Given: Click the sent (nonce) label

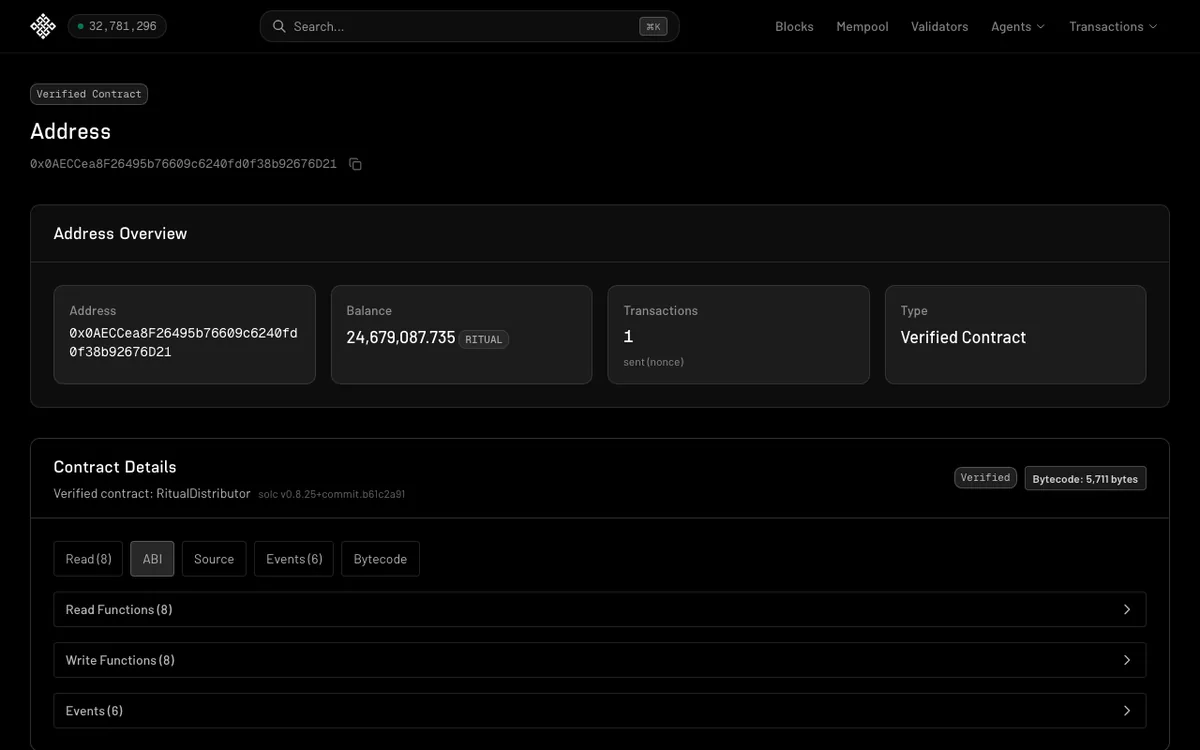Looking at the screenshot, I should pyautogui.click(x=653, y=362).
